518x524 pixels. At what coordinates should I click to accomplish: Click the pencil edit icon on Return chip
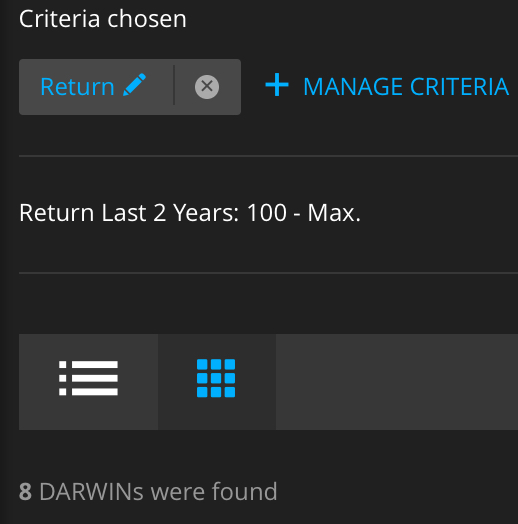coord(134,85)
